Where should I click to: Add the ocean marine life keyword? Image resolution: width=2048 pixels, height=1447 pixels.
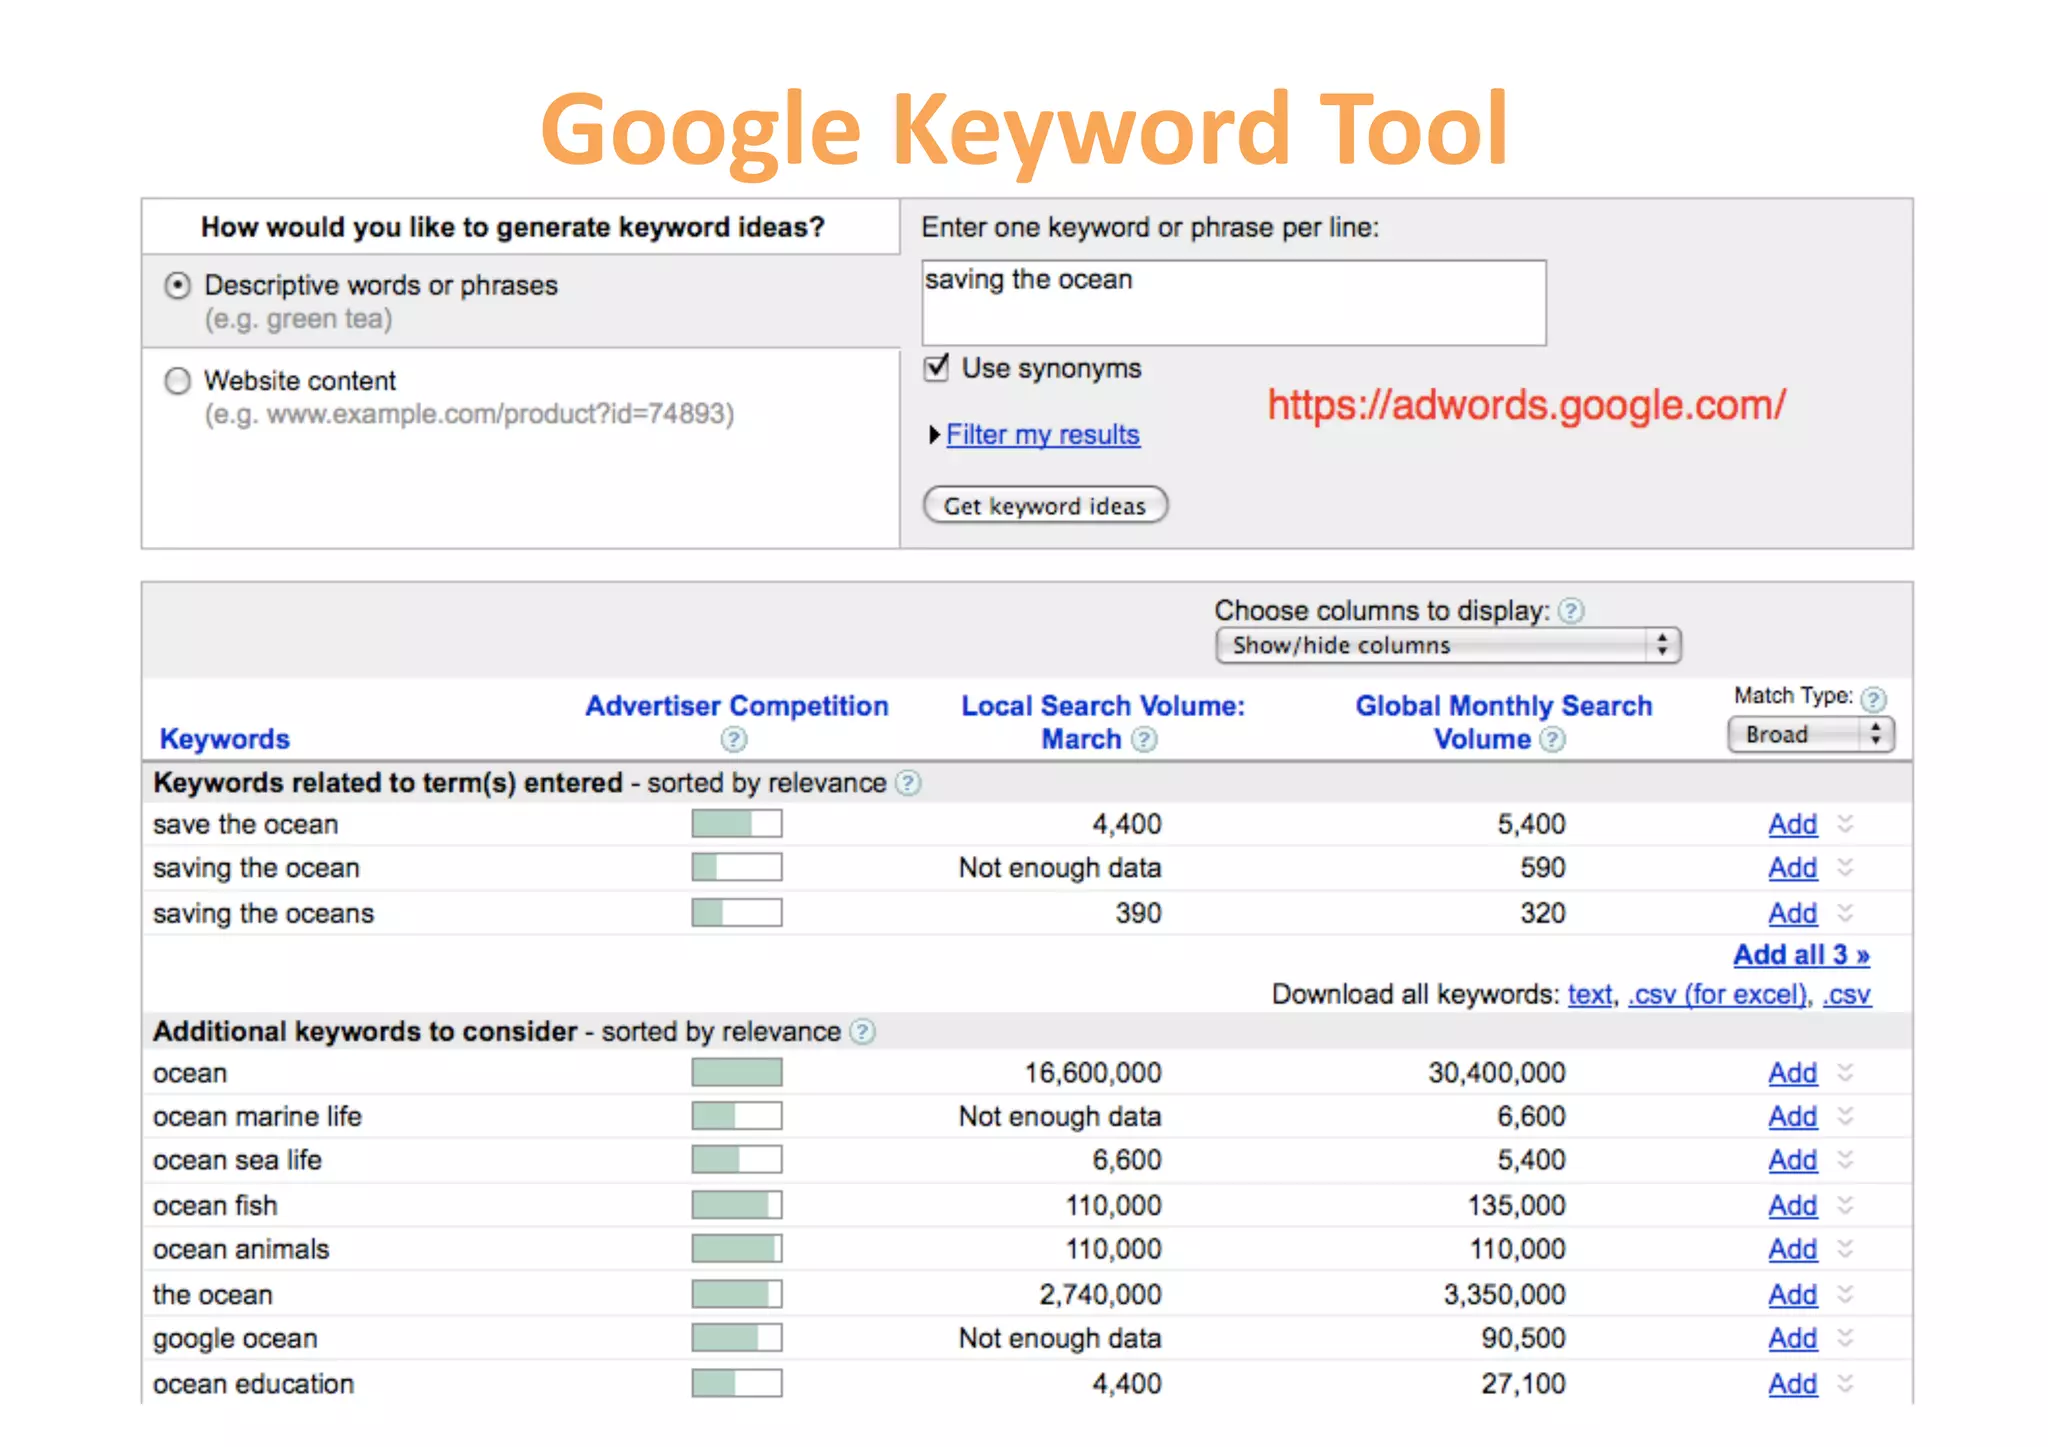coord(1792,1116)
